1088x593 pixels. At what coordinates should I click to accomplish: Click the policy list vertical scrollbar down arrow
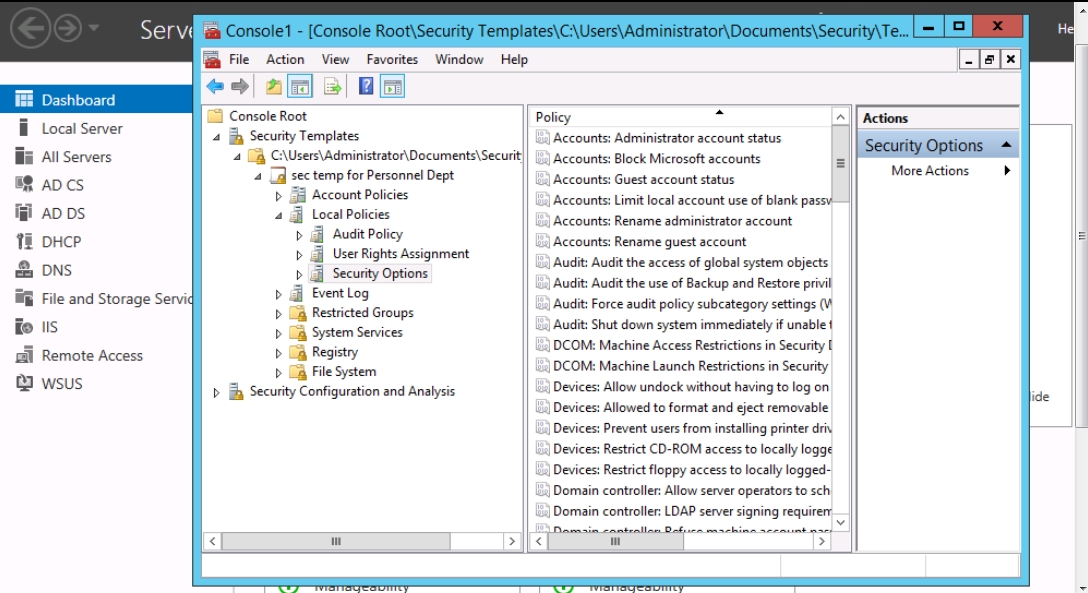(x=840, y=522)
